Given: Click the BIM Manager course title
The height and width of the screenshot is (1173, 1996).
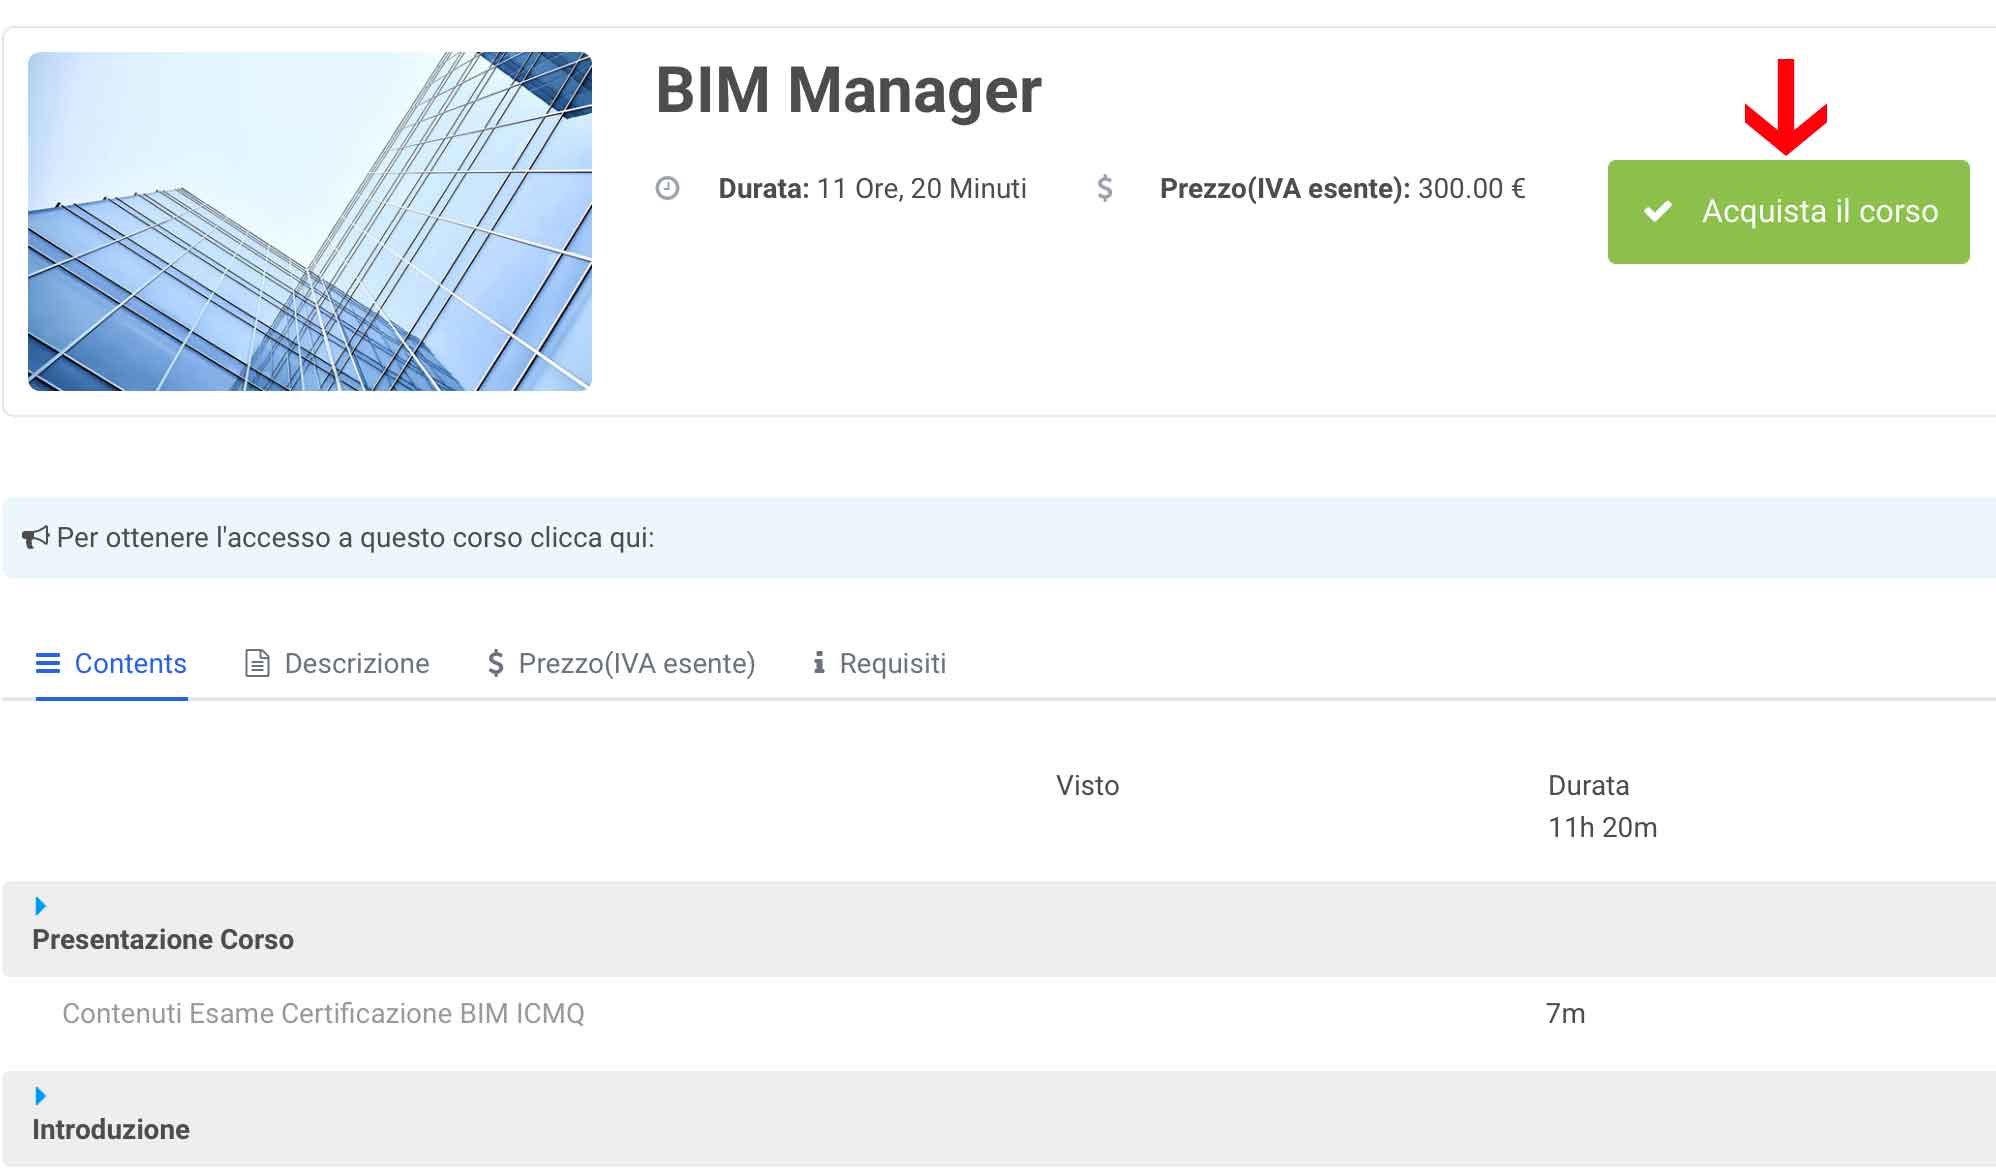Looking at the screenshot, I should click(848, 90).
